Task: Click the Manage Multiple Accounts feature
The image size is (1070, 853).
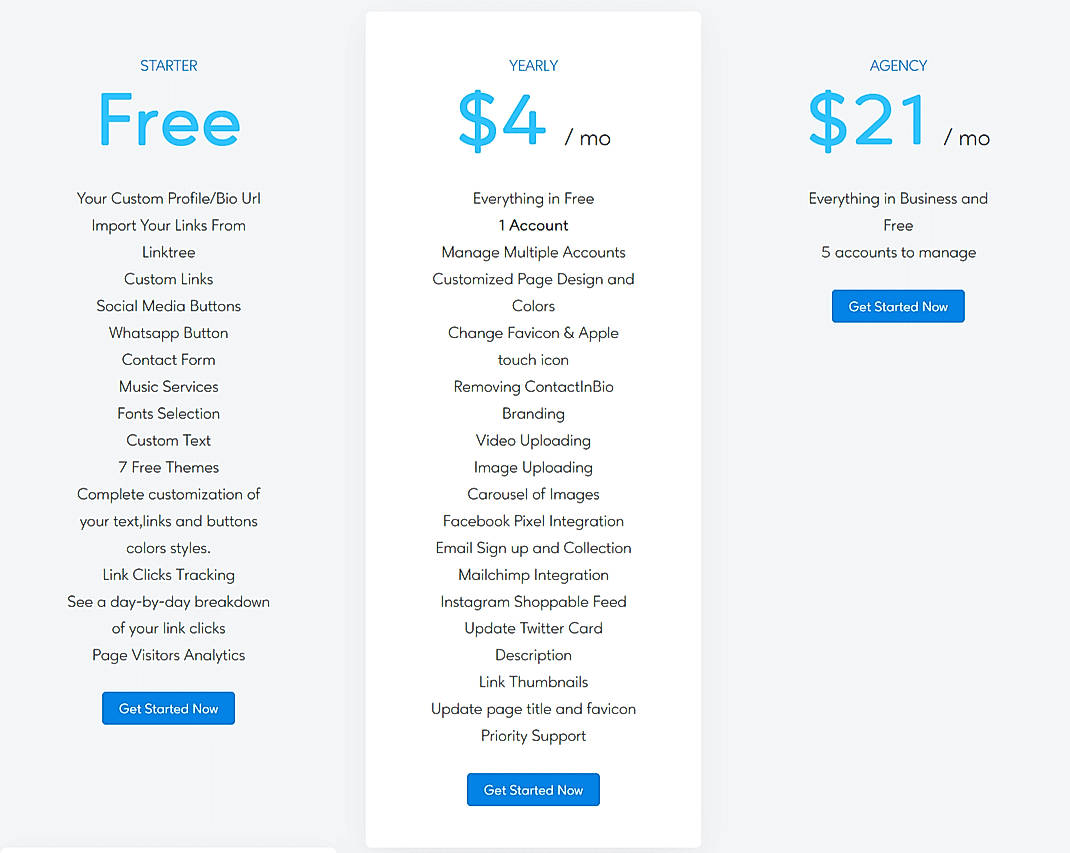Action: [x=533, y=252]
